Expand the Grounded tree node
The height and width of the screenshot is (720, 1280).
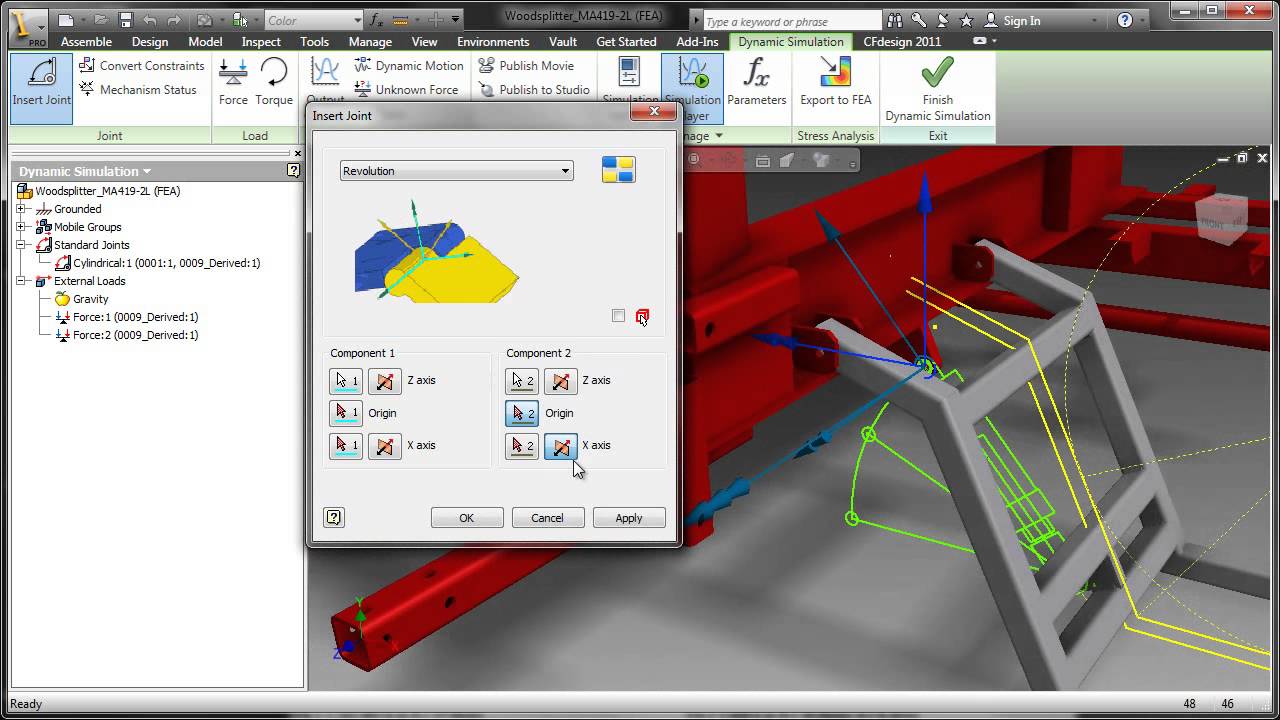(x=21, y=209)
